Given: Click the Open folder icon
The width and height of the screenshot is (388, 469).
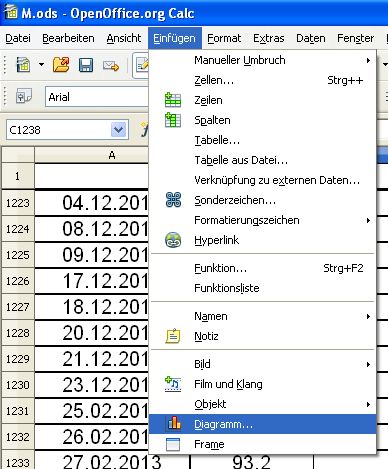Looking at the screenshot, I should [61, 65].
